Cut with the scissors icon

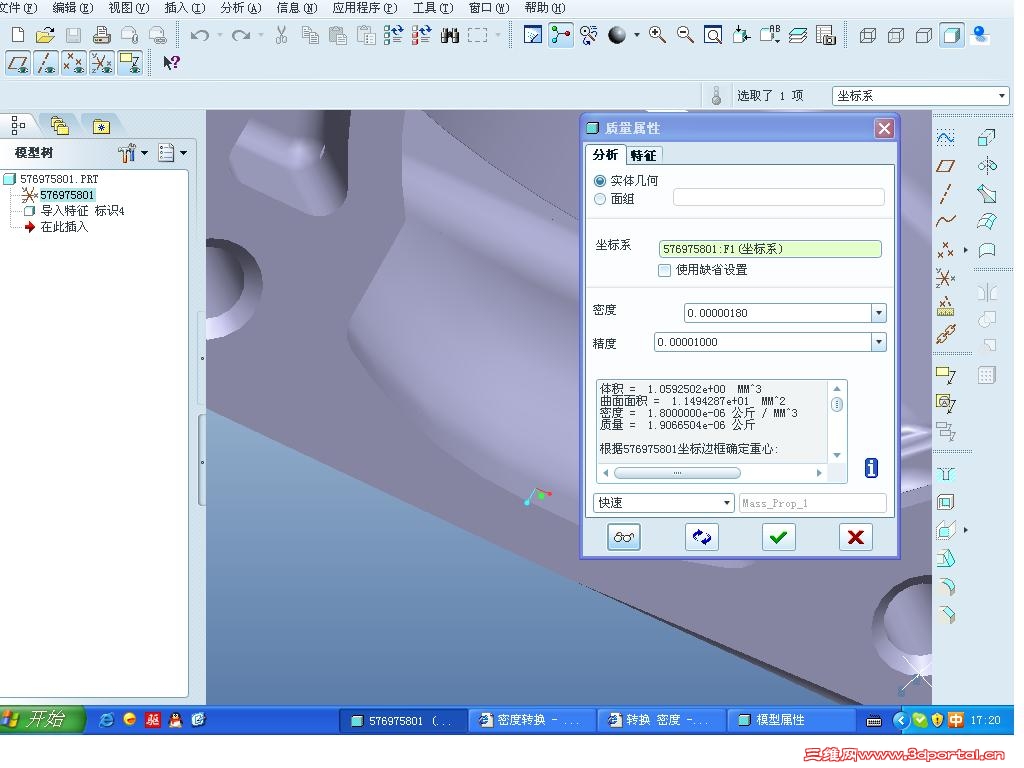pos(281,35)
